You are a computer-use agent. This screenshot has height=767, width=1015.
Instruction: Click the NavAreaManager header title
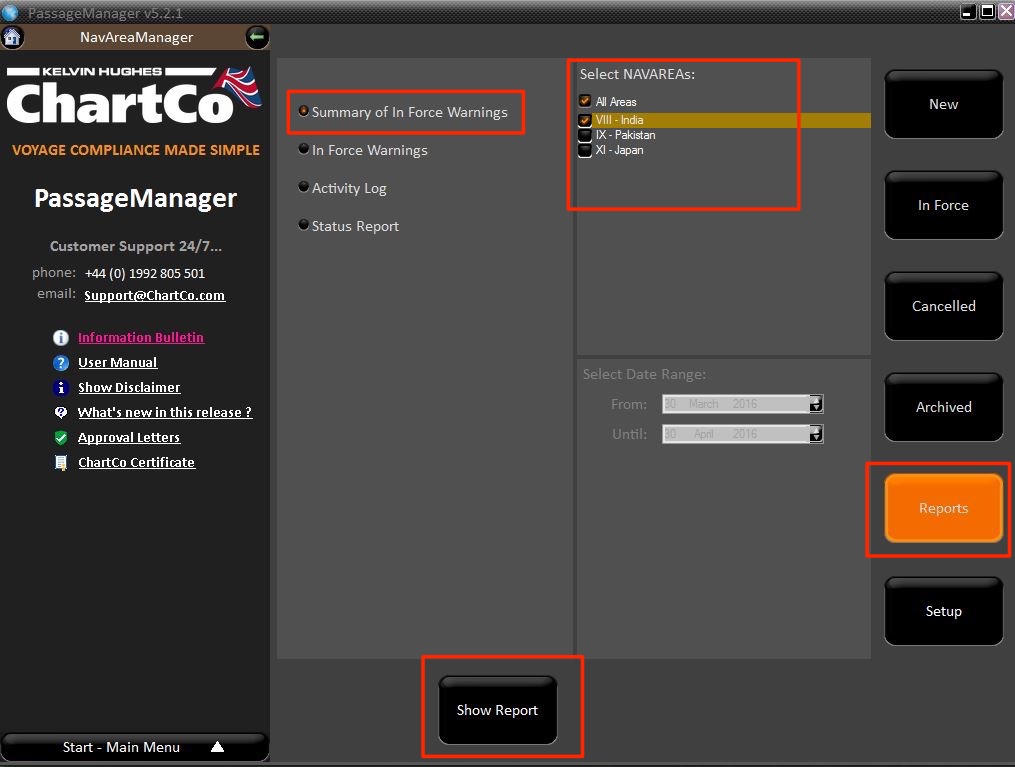[136, 38]
